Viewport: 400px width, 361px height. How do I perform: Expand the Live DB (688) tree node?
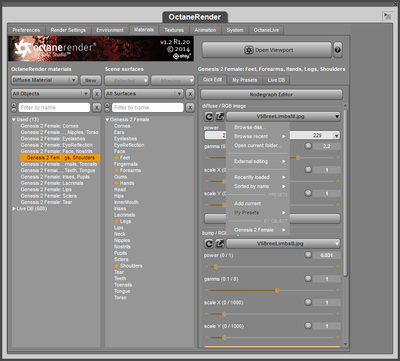(x=14, y=209)
